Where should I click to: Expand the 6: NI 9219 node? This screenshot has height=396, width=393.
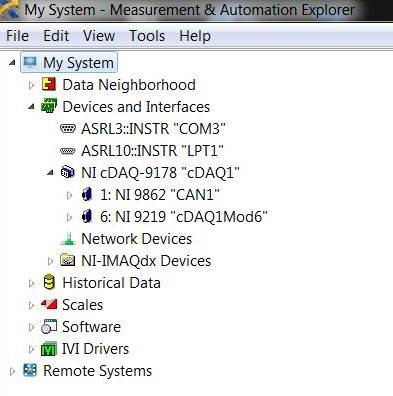tap(69, 217)
